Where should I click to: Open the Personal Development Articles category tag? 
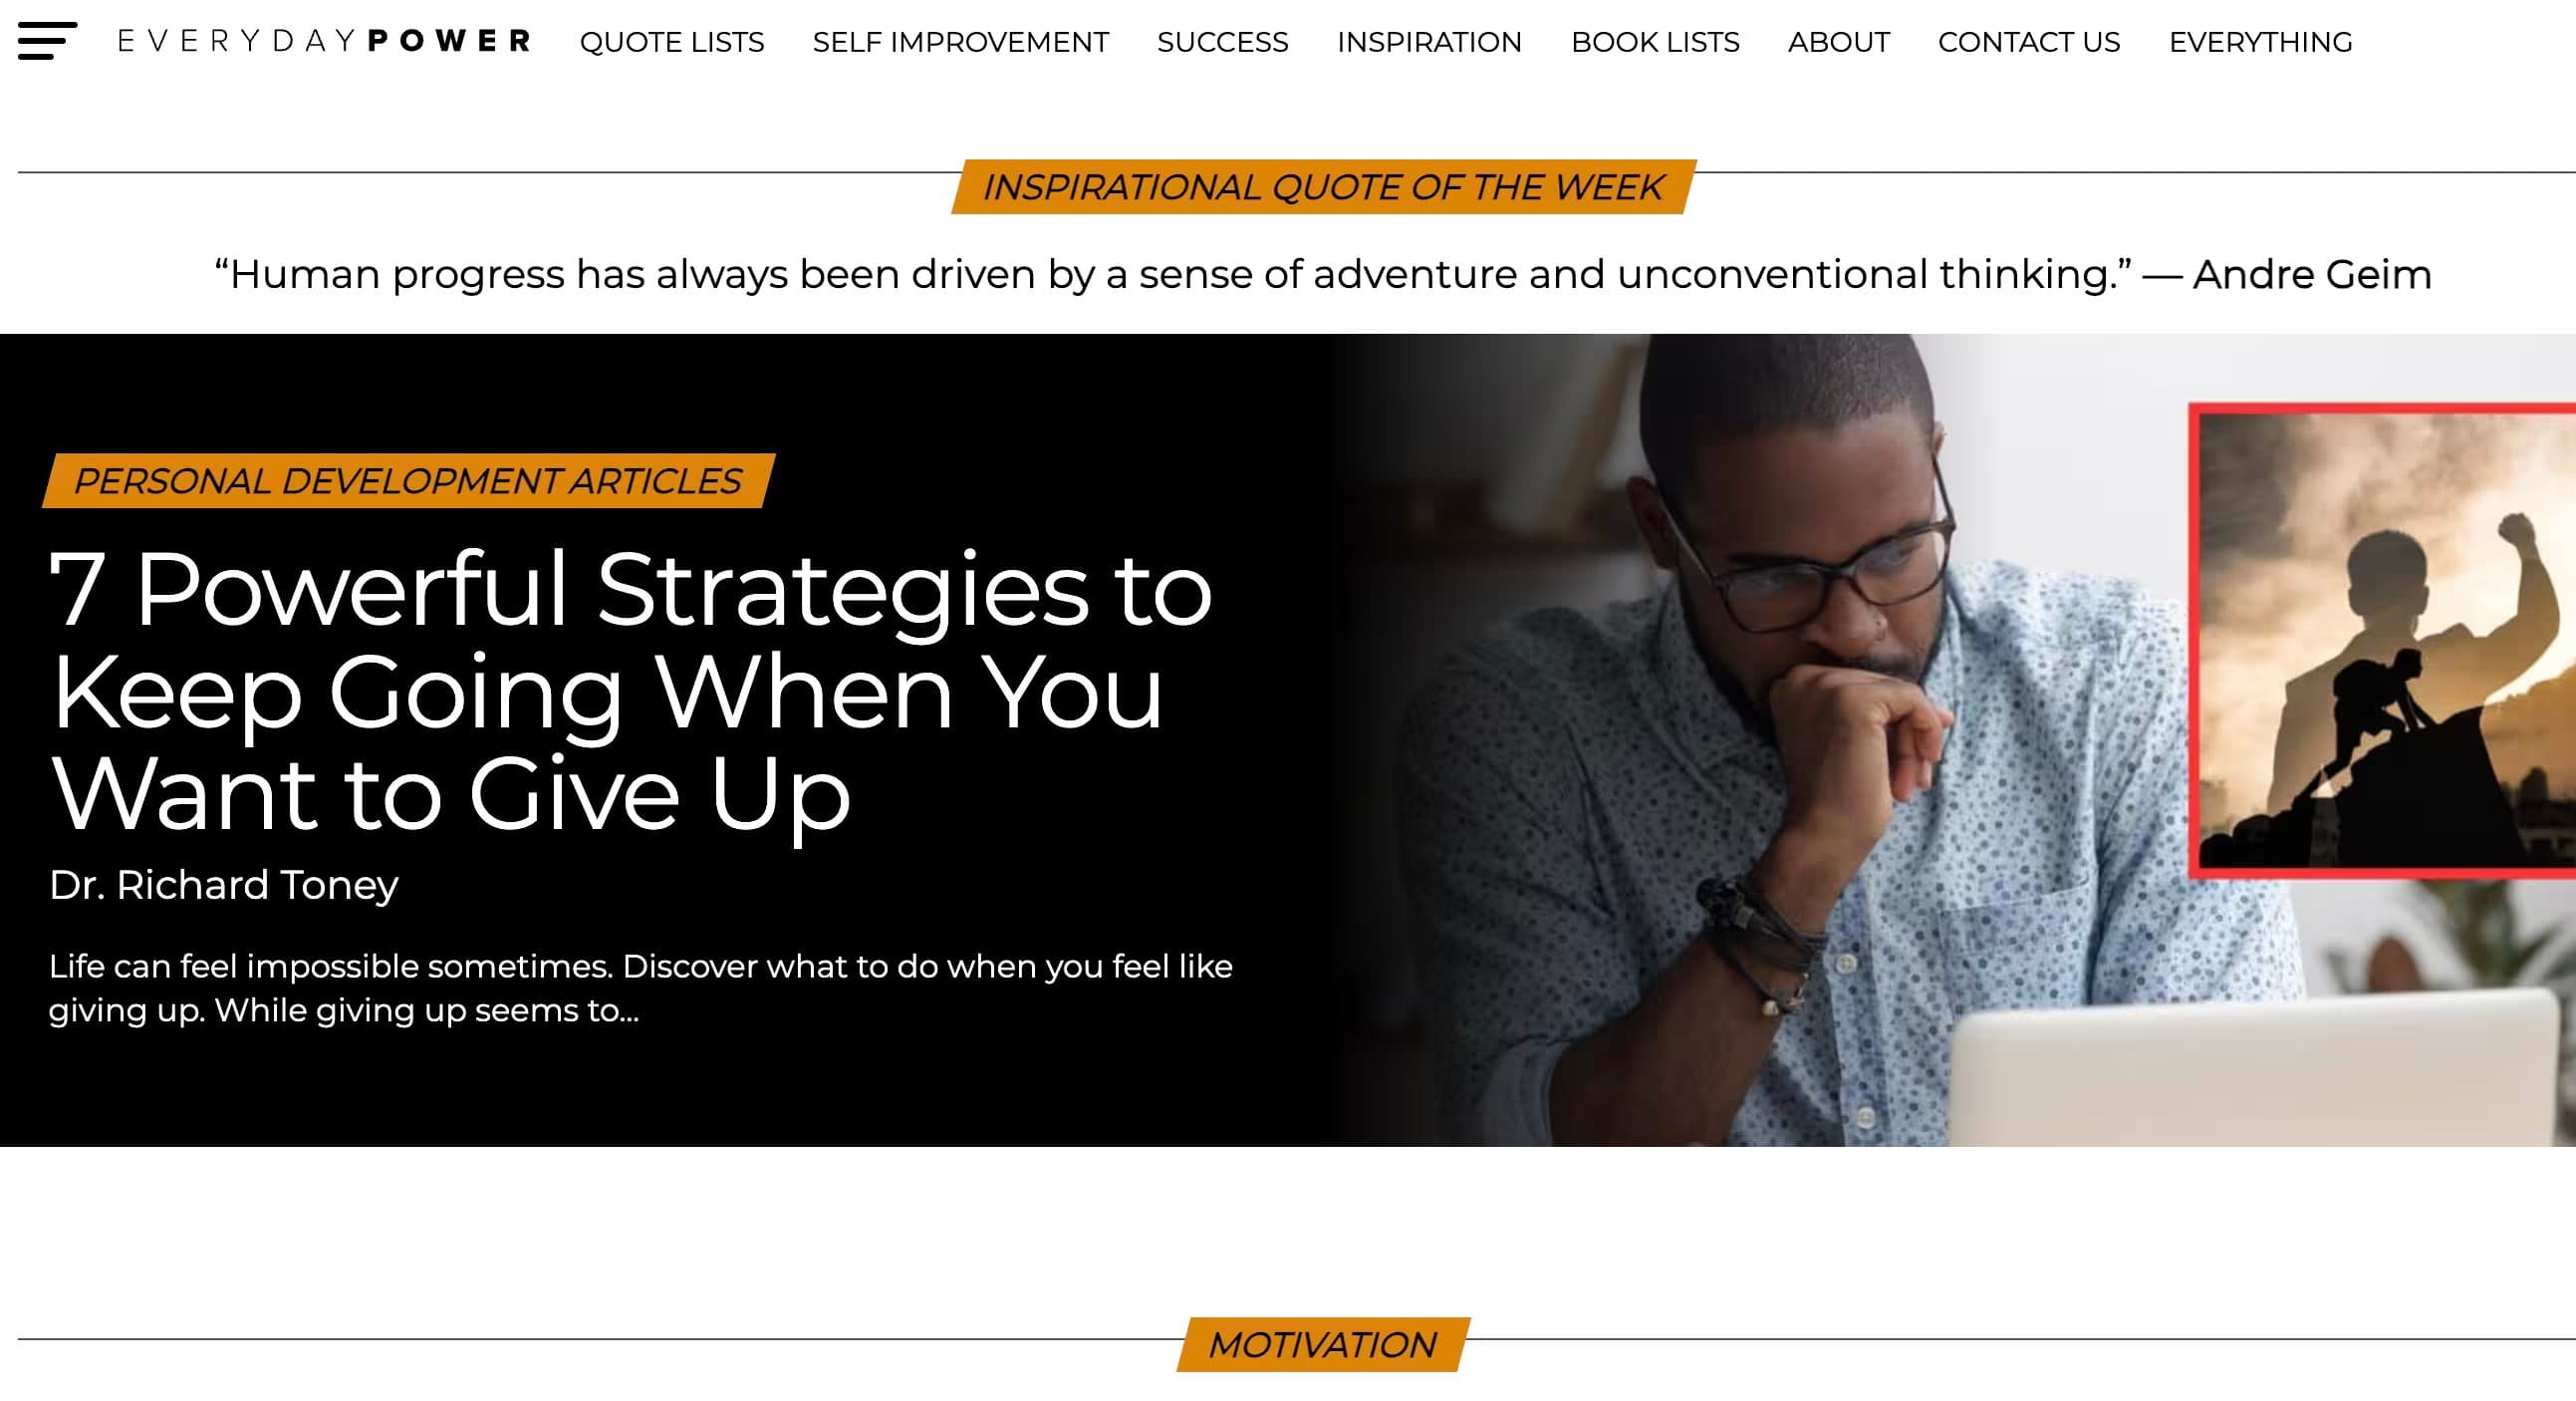pyautogui.click(x=408, y=481)
